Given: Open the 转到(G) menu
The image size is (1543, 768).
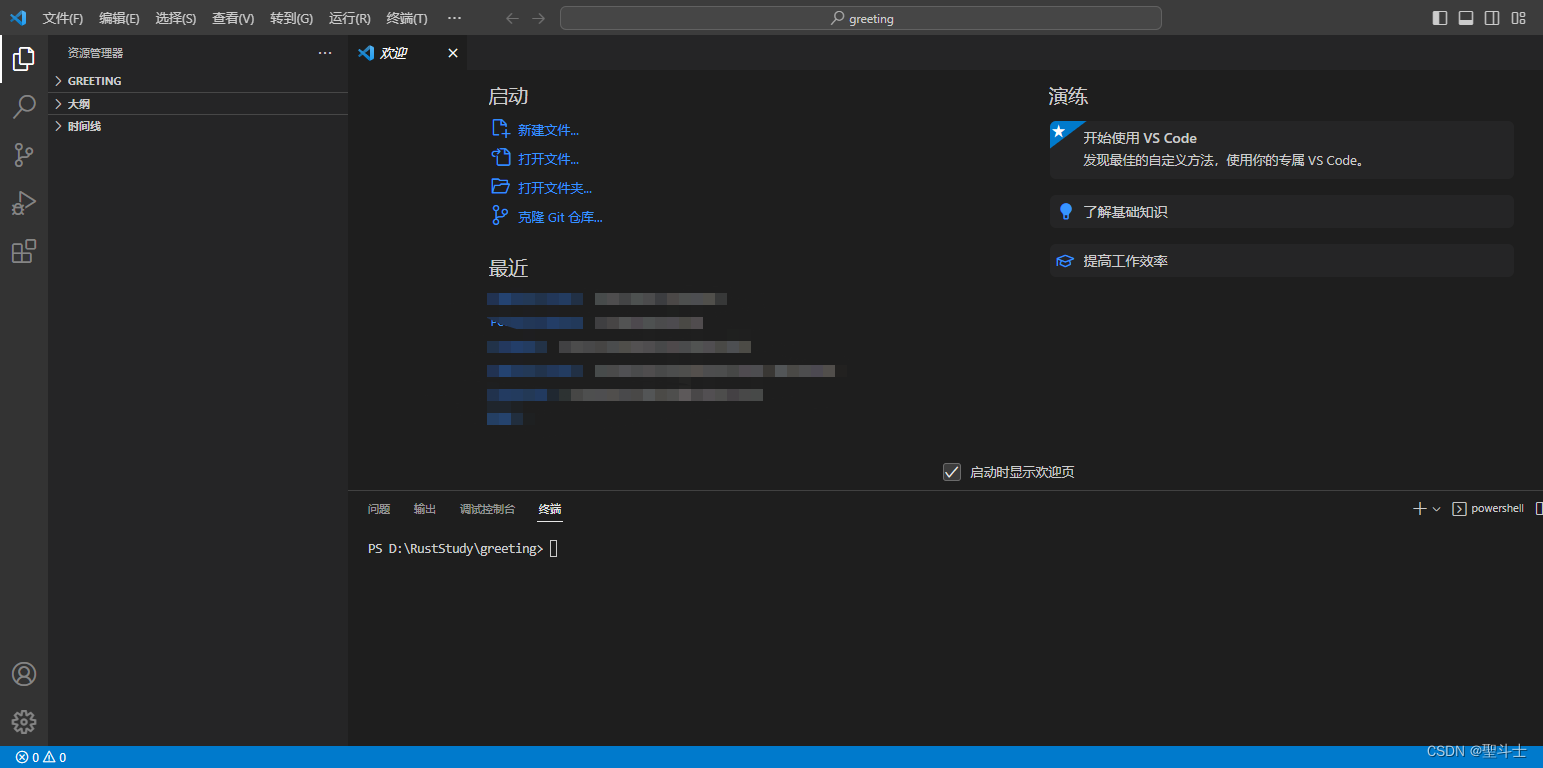Looking at the screenshot, I should click(291, 19).
